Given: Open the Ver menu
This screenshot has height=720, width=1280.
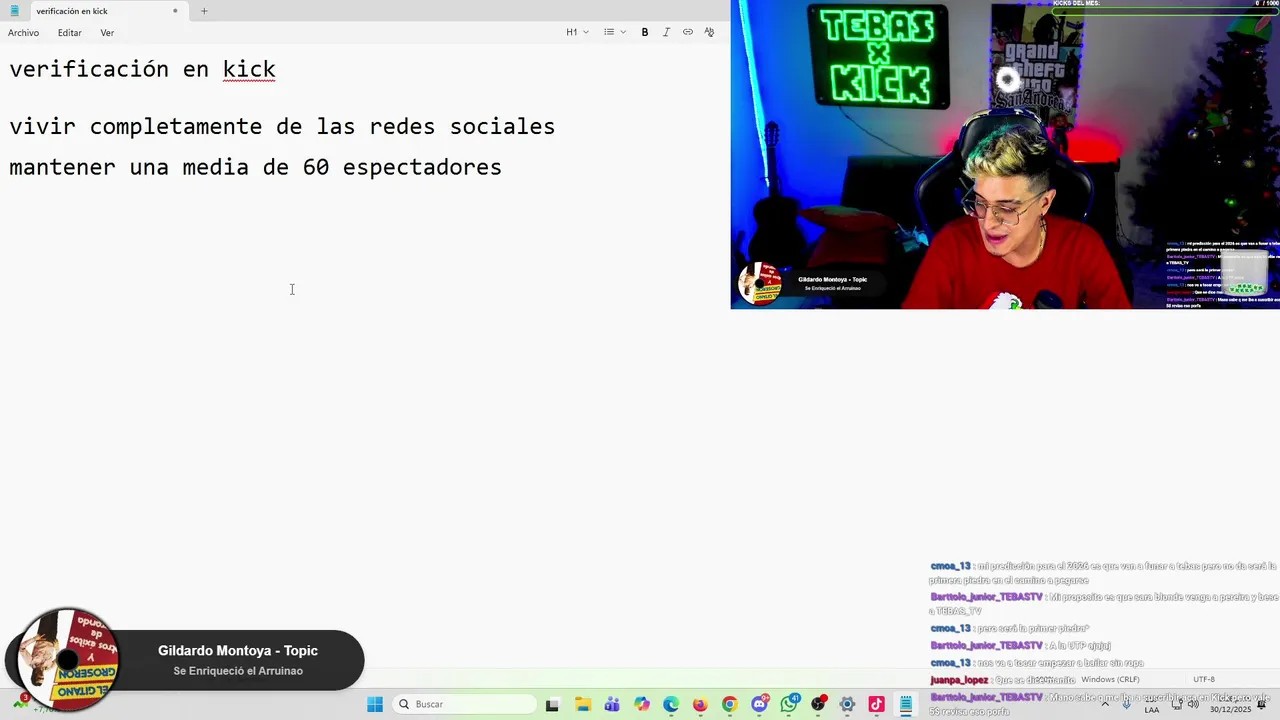Looking at the screenshot, I should point(107,33).
